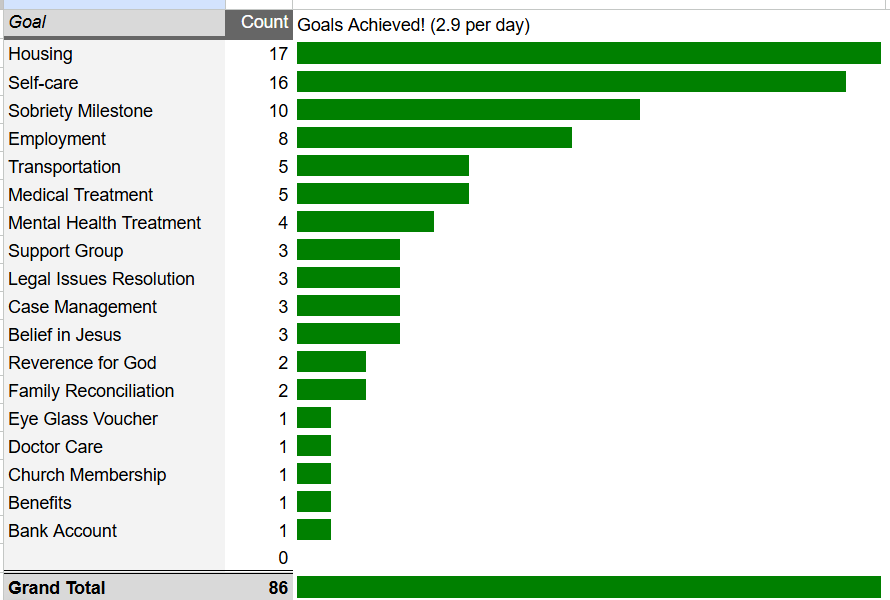Image resolution: width=890 pixels, height=600 pixels.
Task: Click the Benefits count value 1
Action: click(283, 503)
